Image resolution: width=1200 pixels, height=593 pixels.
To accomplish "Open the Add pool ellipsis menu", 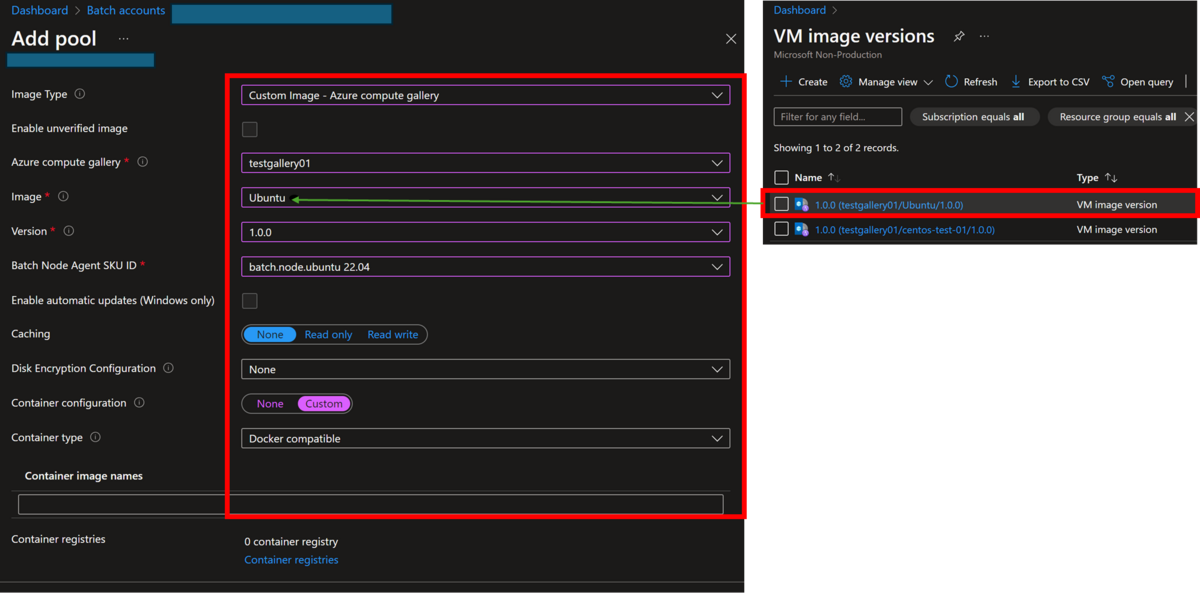I will pyautogui.click(x=123, y=39).
